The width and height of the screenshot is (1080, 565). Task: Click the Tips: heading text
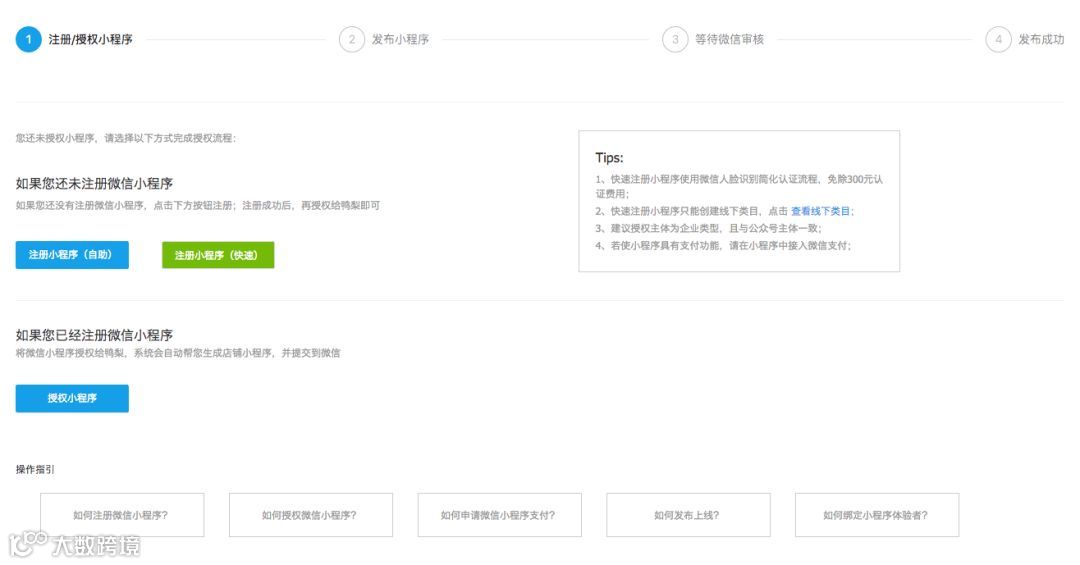point(609,158)
